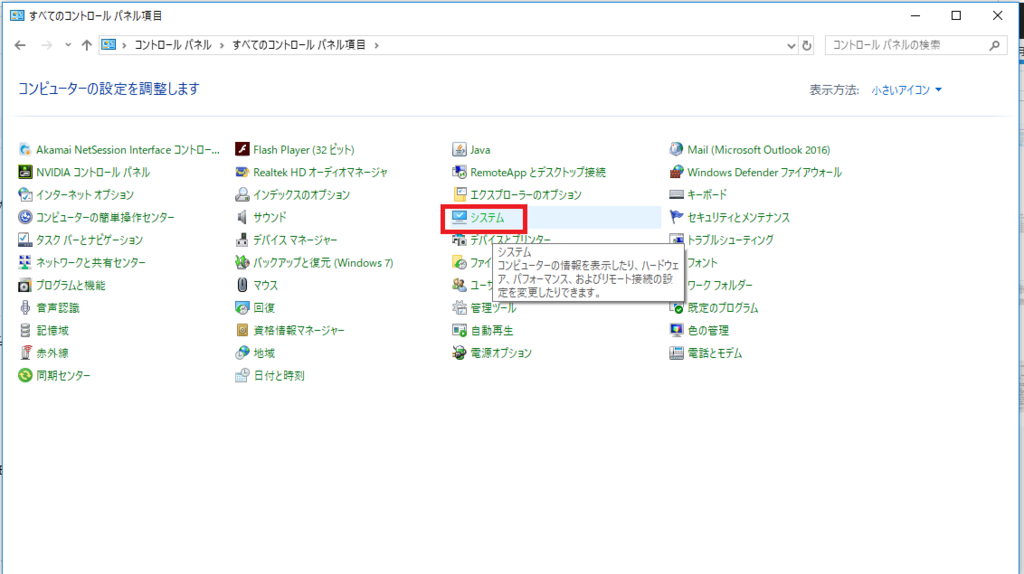Click the 色の管理 icon

[x=677, y=330]
